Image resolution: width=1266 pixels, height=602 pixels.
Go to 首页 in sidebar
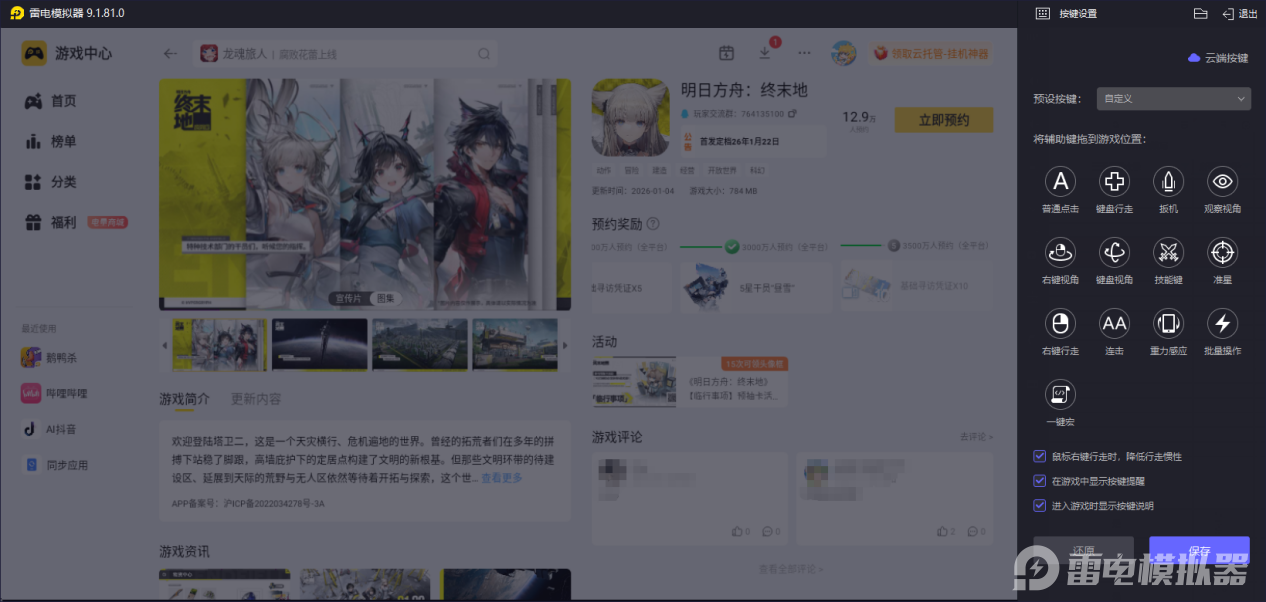click(x=51, y=101)
